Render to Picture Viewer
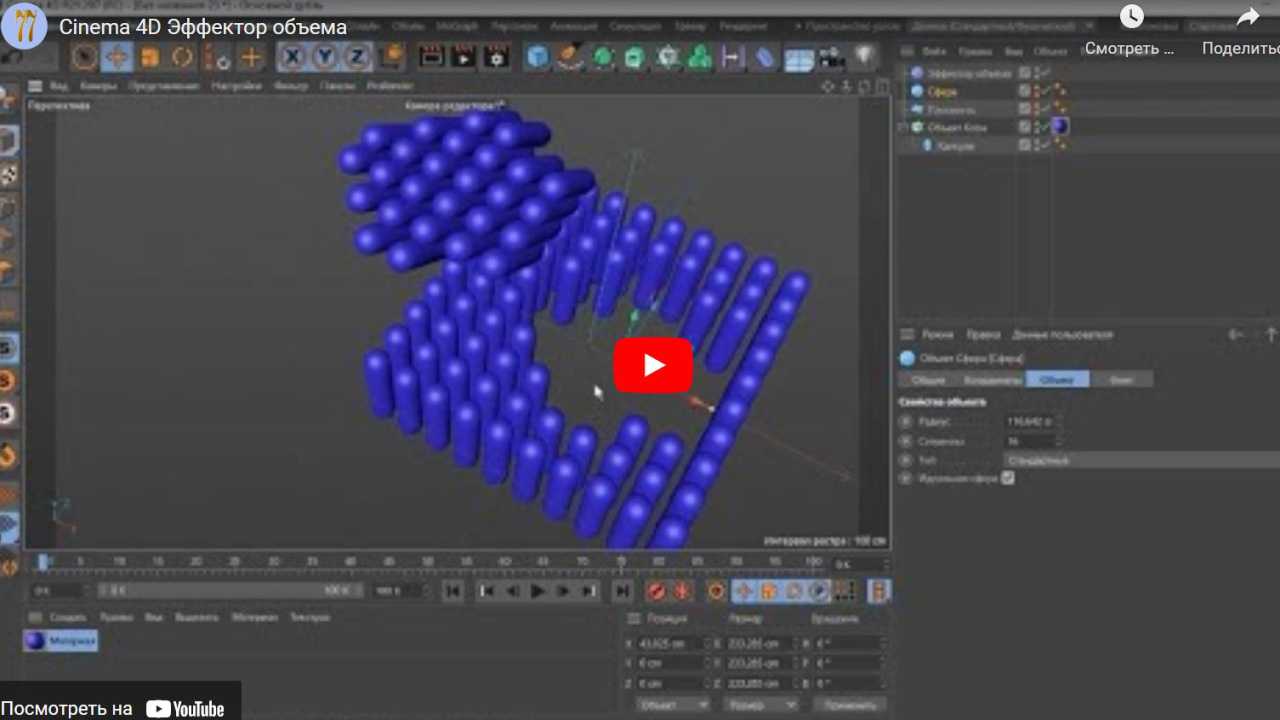The image size is (1280, 720). [x=464, y=57]
